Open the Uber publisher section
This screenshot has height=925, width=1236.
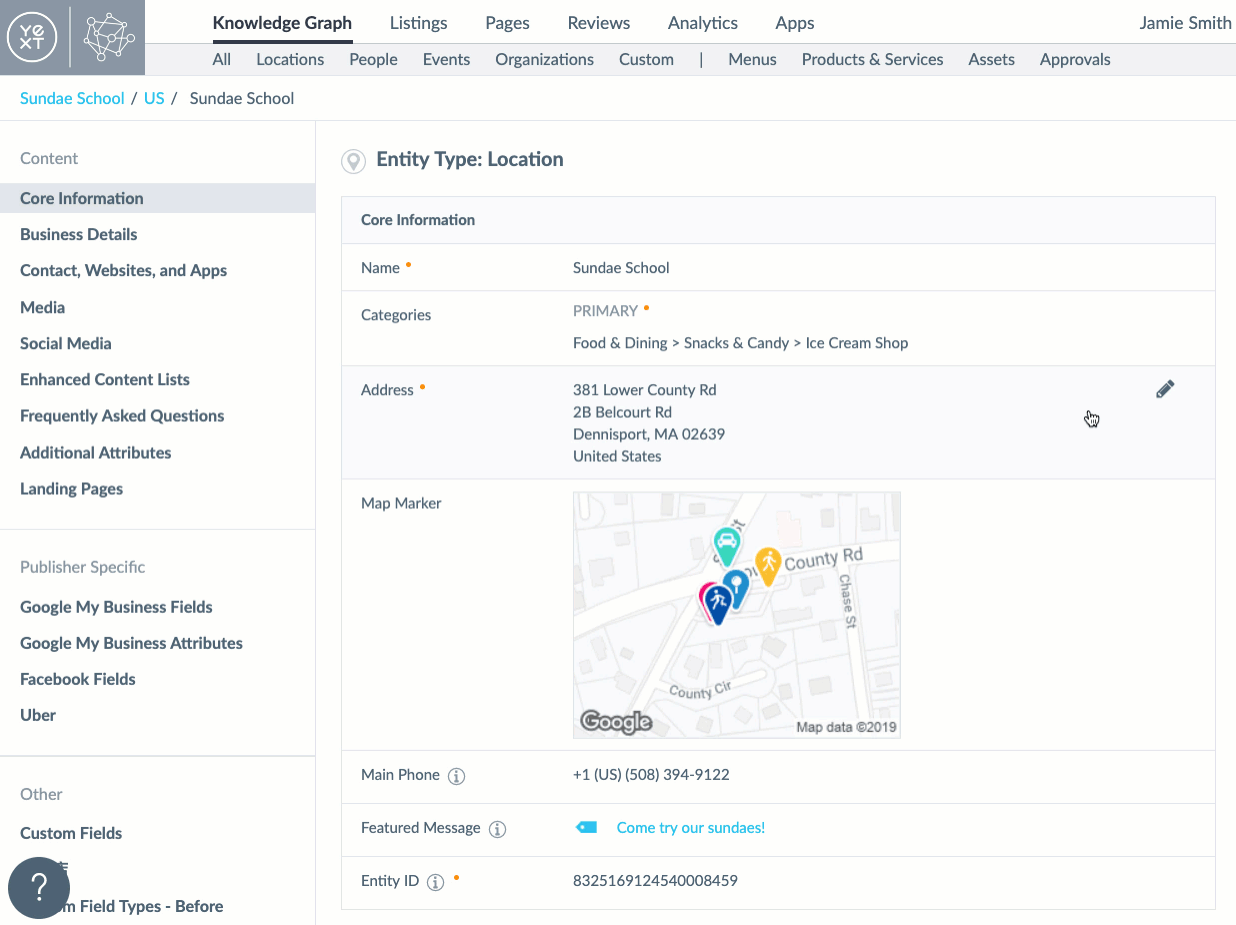[38, 715]
